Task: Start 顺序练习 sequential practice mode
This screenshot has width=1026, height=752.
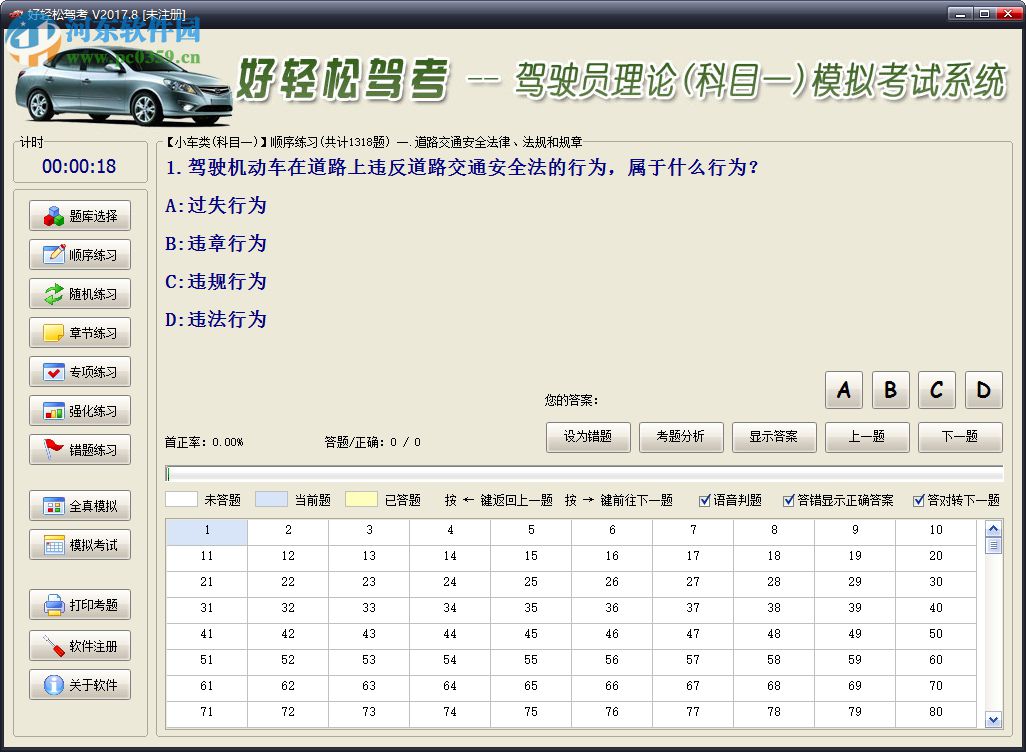Action: (79, 254)
